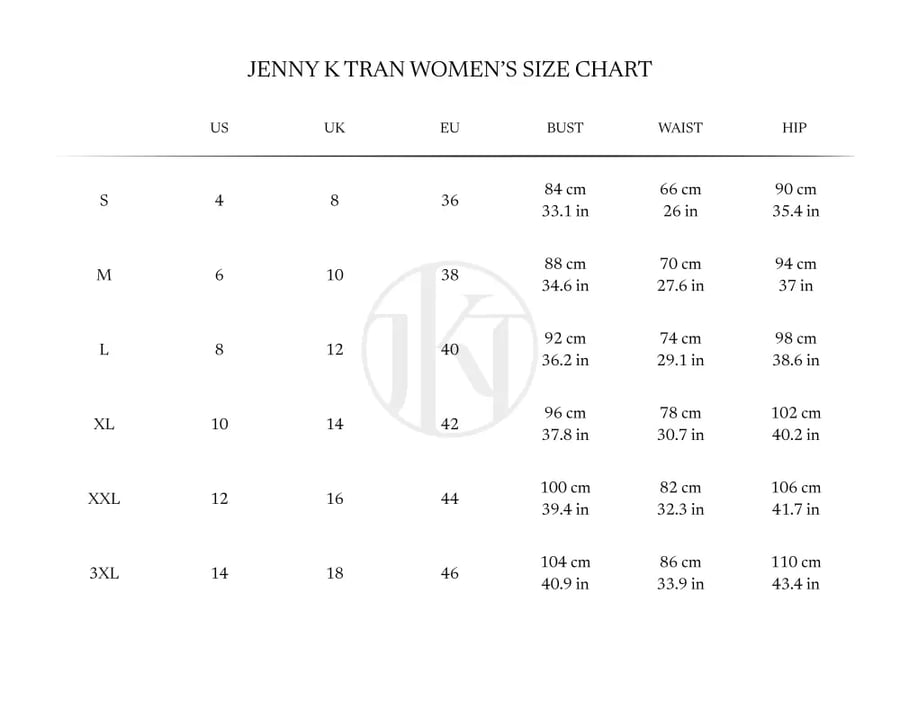Click the 86 cm waist value
Image resolution: width=900 pixels, height=719 pixels.
click(x=680, y=562)
